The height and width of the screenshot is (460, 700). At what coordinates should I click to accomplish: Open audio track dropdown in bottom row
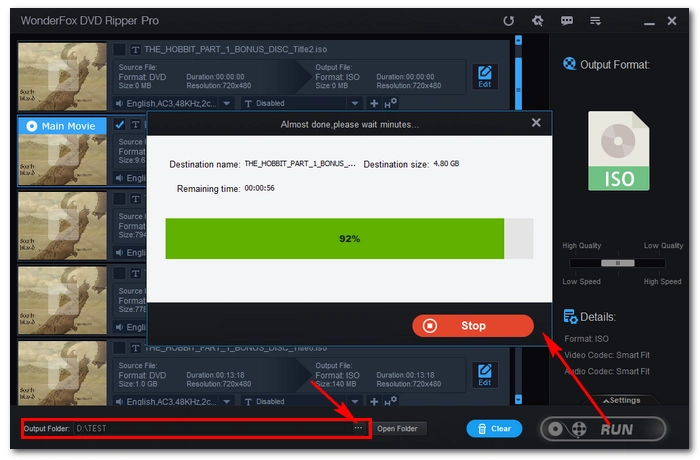(227, 402)
